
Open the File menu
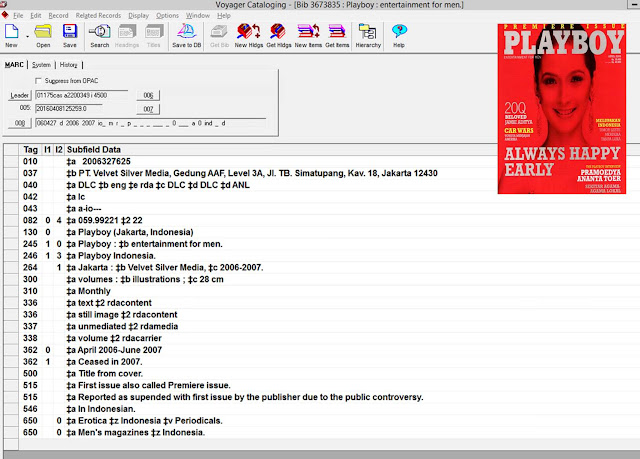(18, 16)
